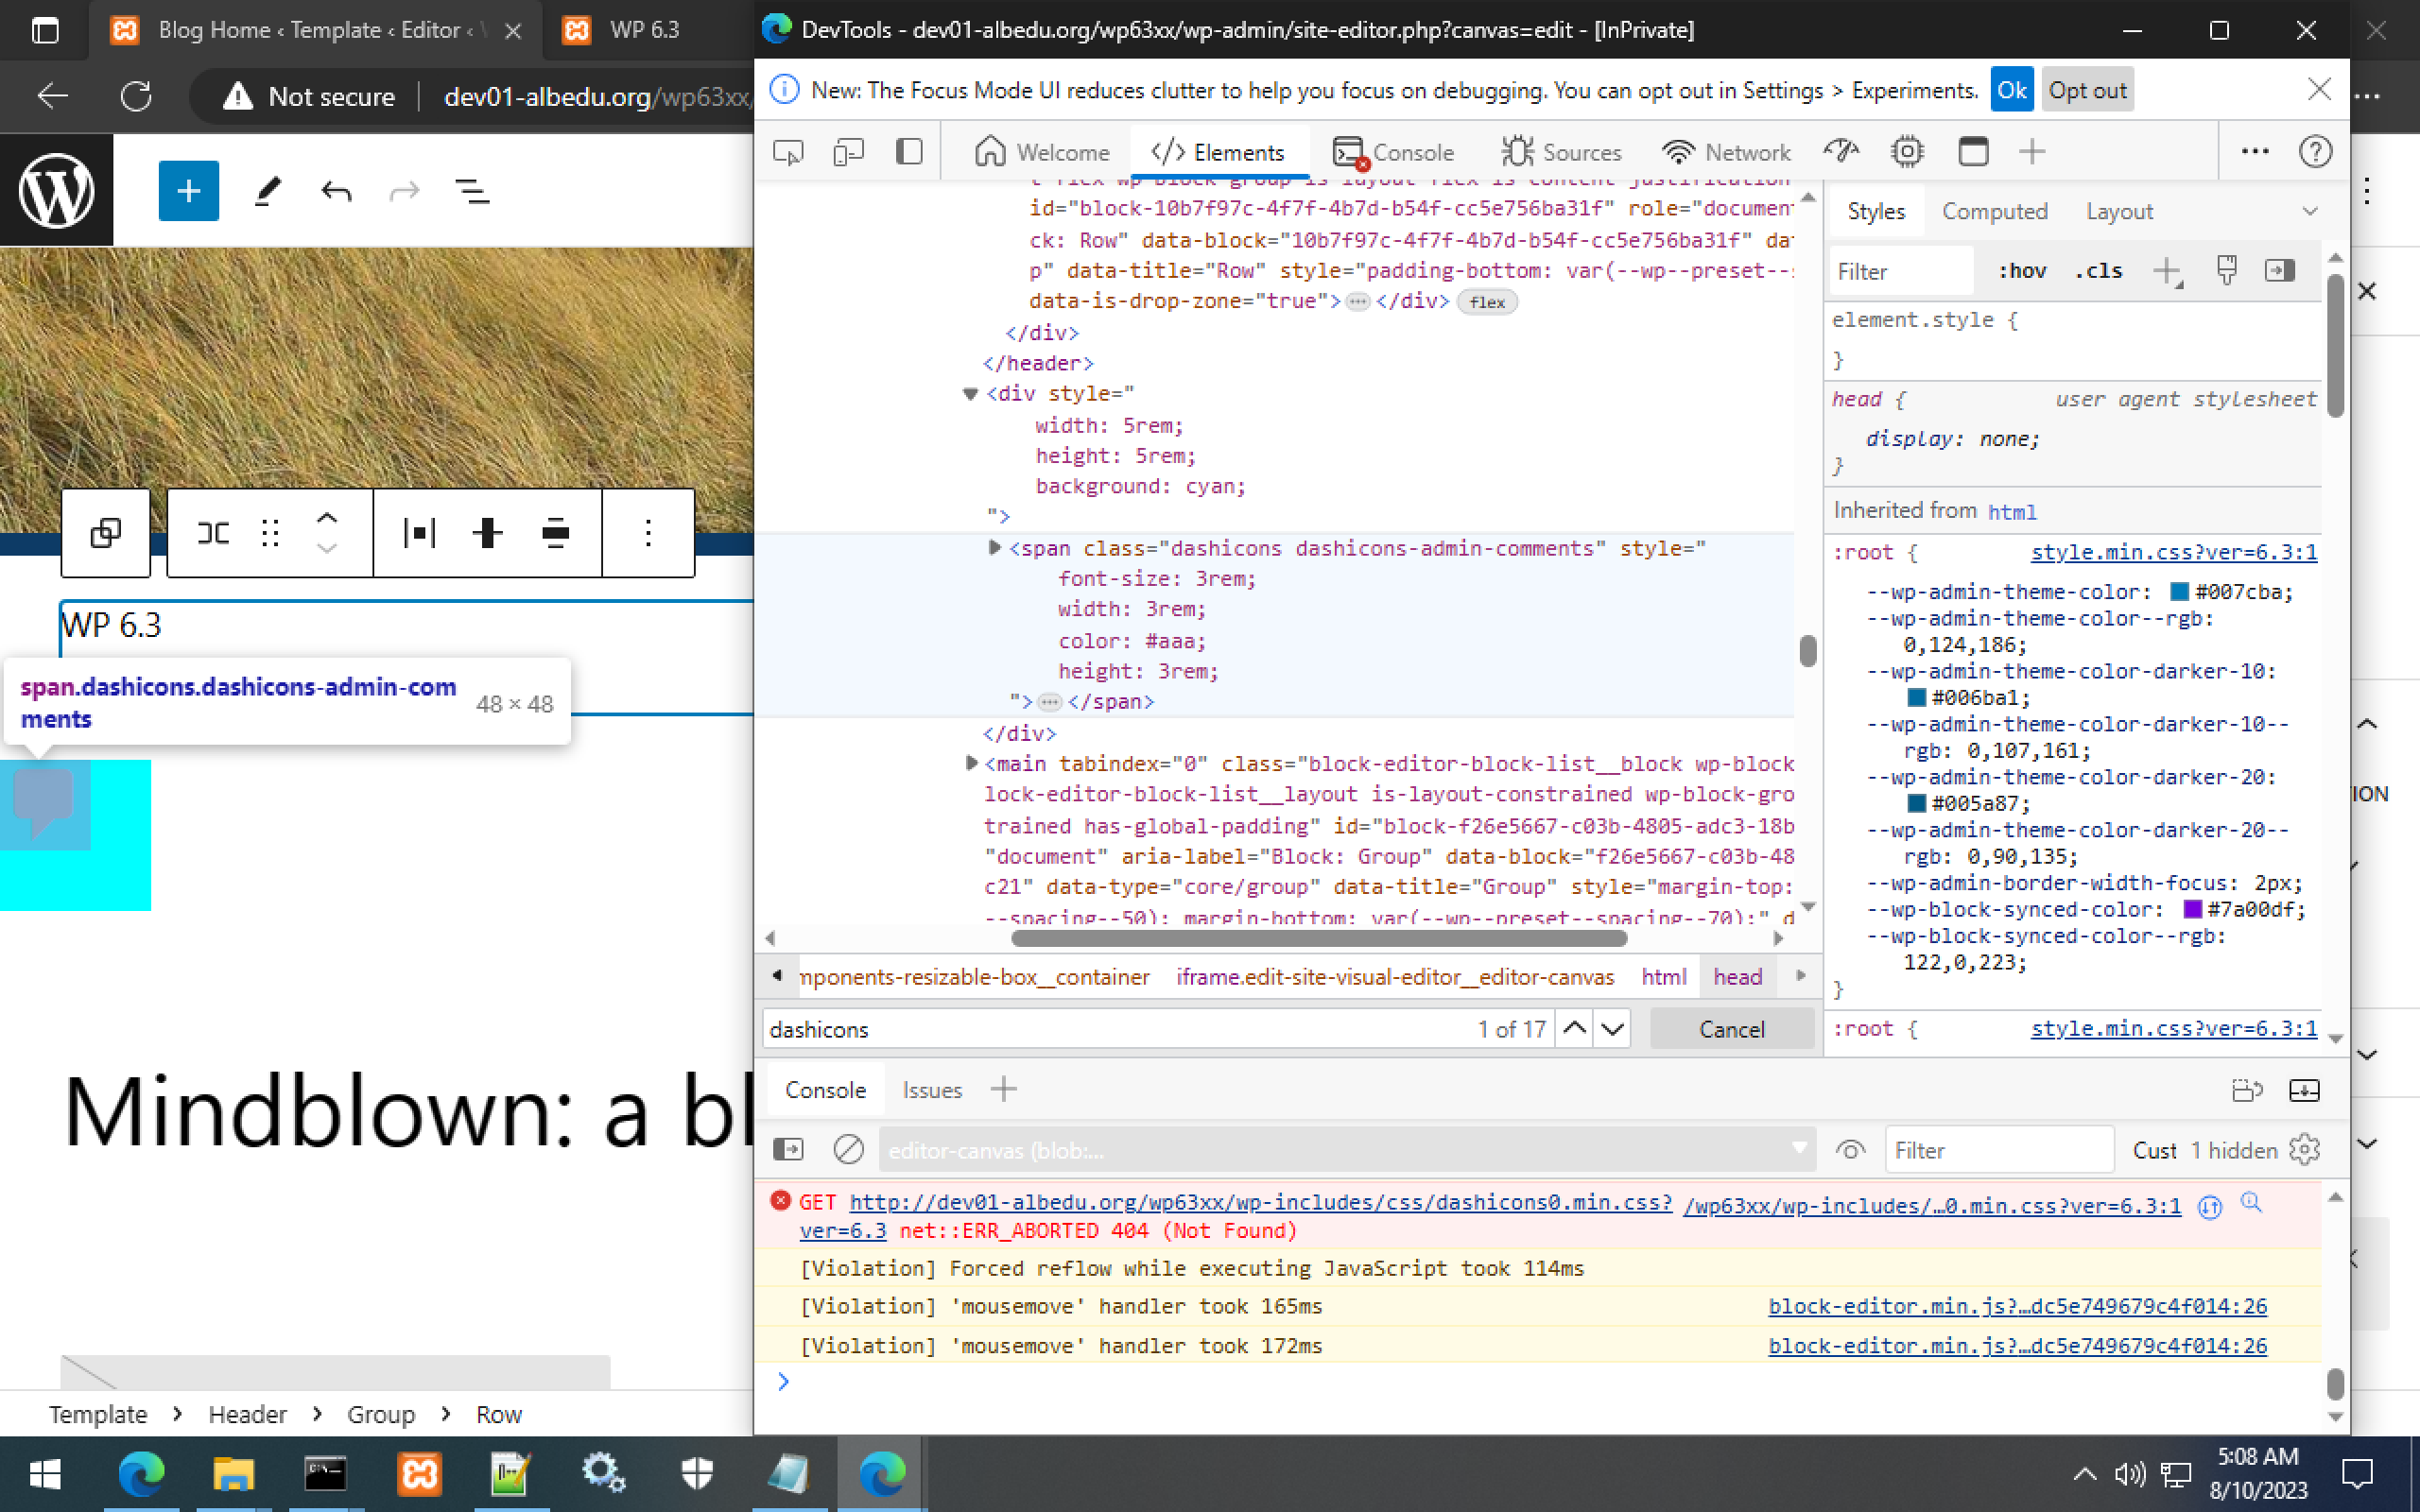Click the #007cba color swatch
This screenshot has height=1512, width=2420.
pos(2178,591)
